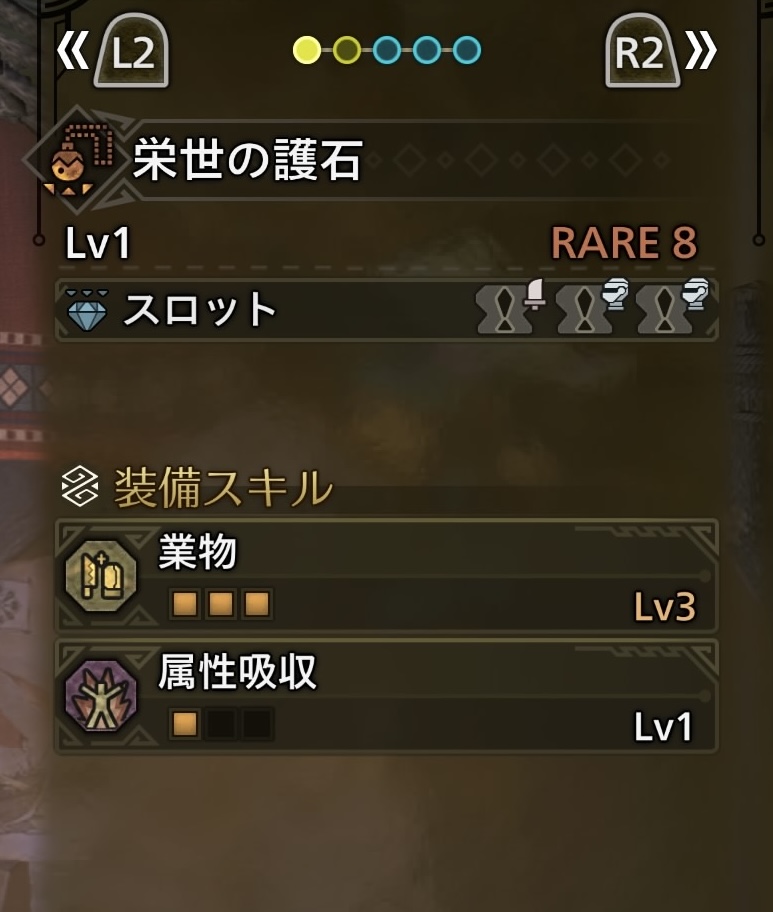Go to next page with R2

(642, 51)
